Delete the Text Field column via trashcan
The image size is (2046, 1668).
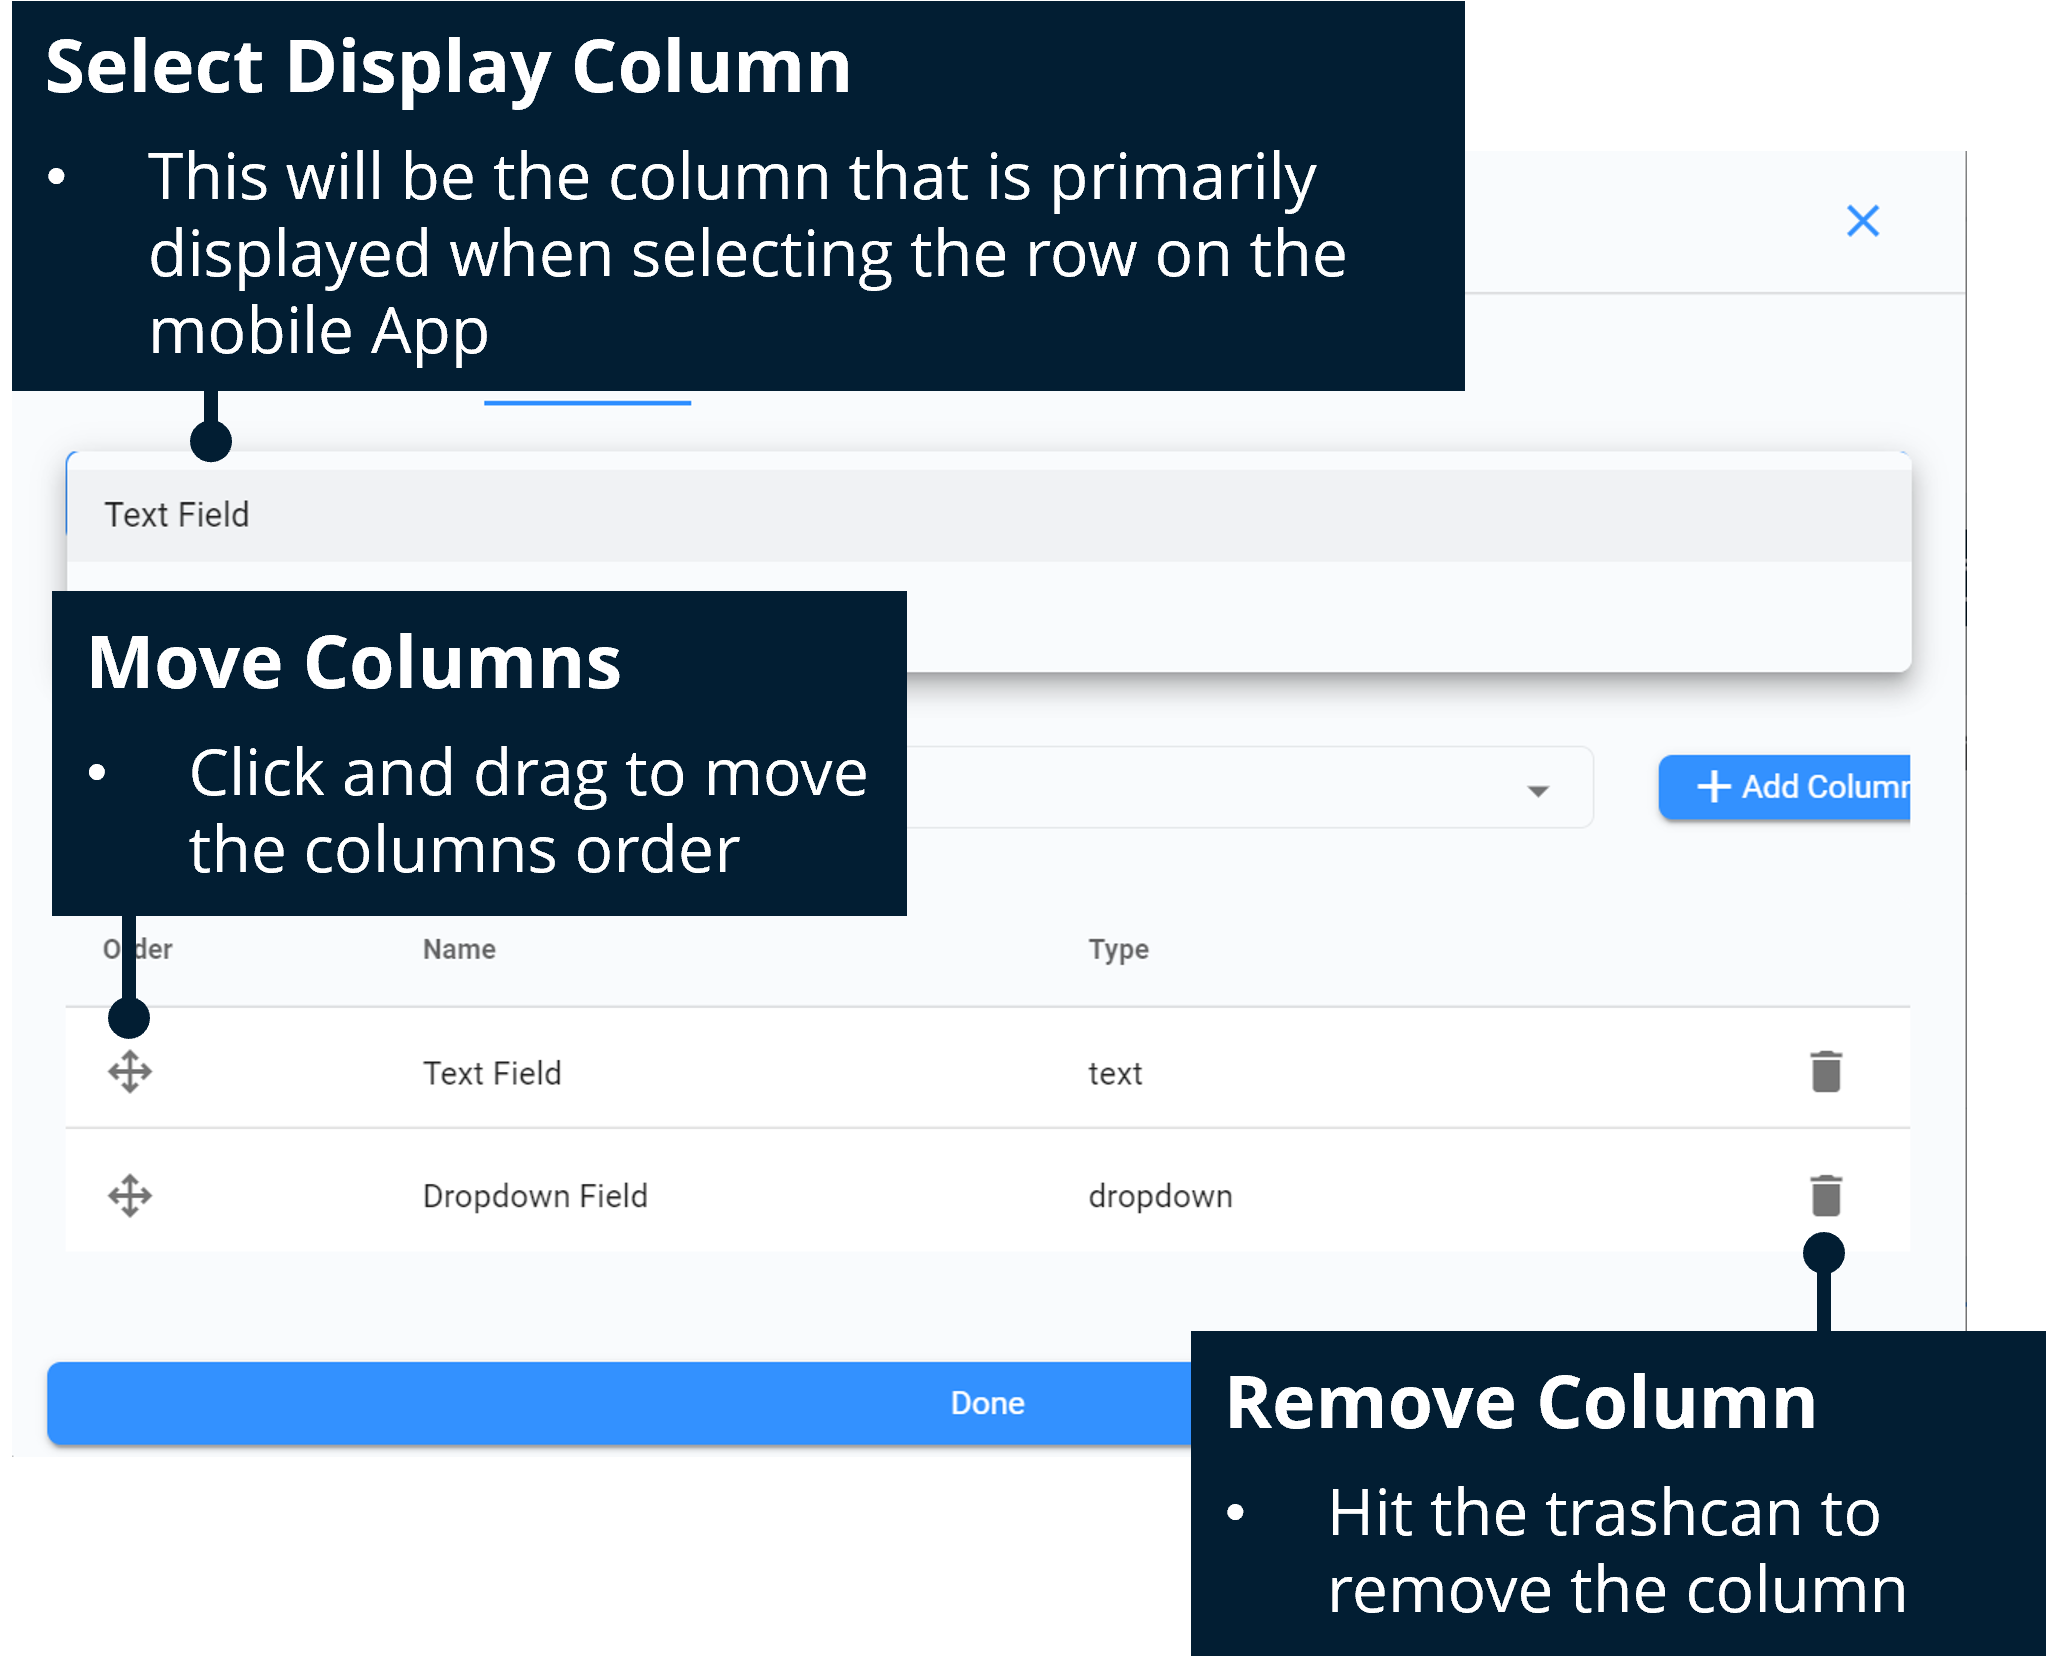click(1825, 1072)
